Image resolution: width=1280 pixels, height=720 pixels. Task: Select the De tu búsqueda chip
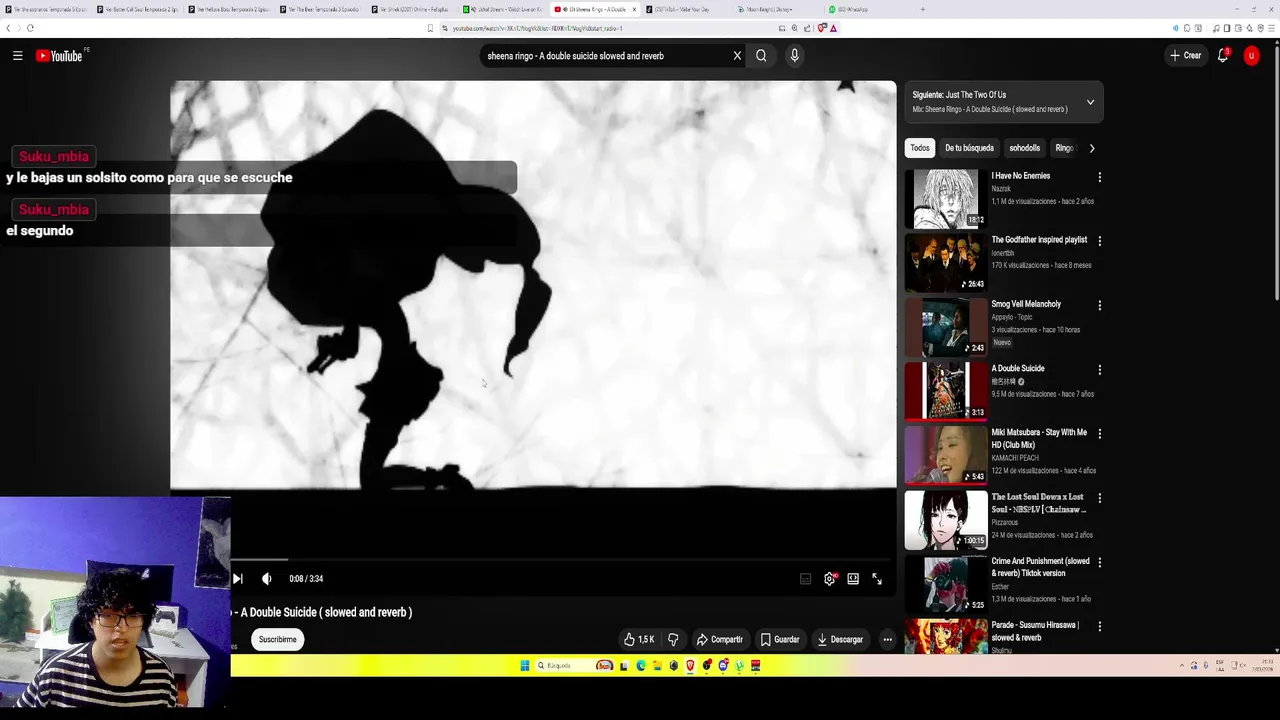[x=969, y=148]
